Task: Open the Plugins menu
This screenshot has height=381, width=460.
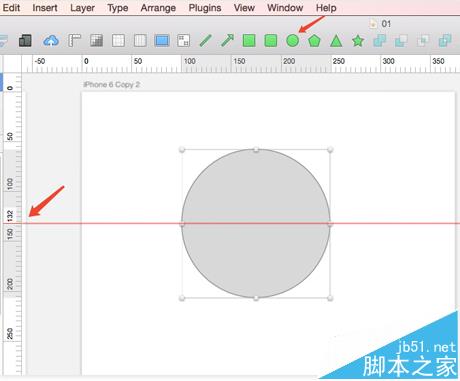Action: 205,7
